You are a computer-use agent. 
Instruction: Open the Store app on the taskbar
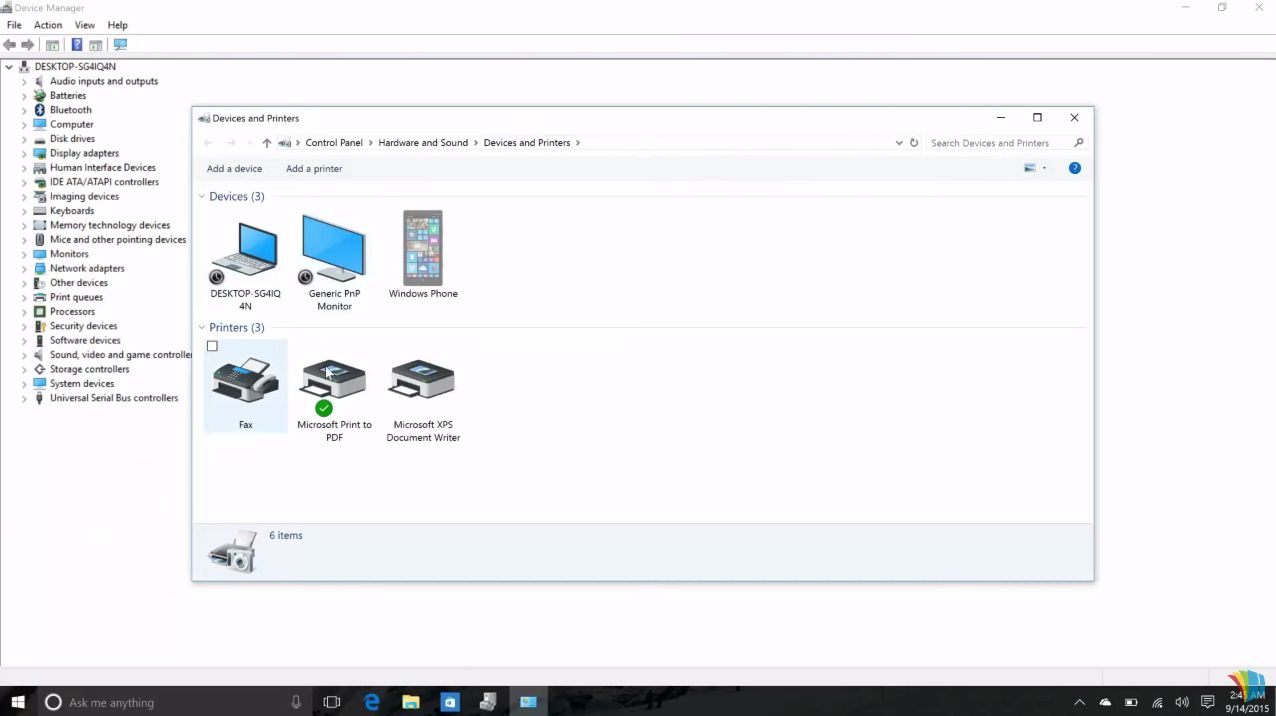[449, 702]
